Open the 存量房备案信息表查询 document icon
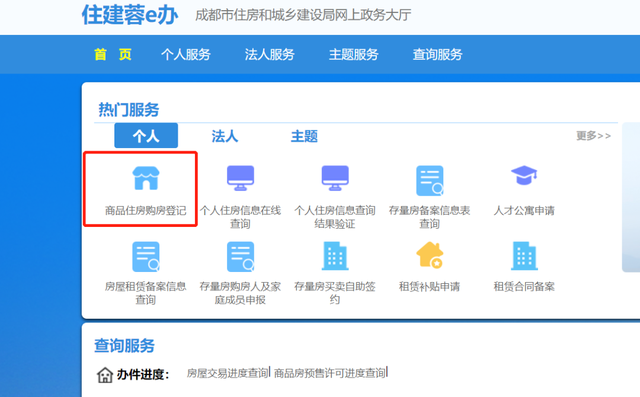The image size is (640, 397). pyautogui.click(x=430, y=180)
